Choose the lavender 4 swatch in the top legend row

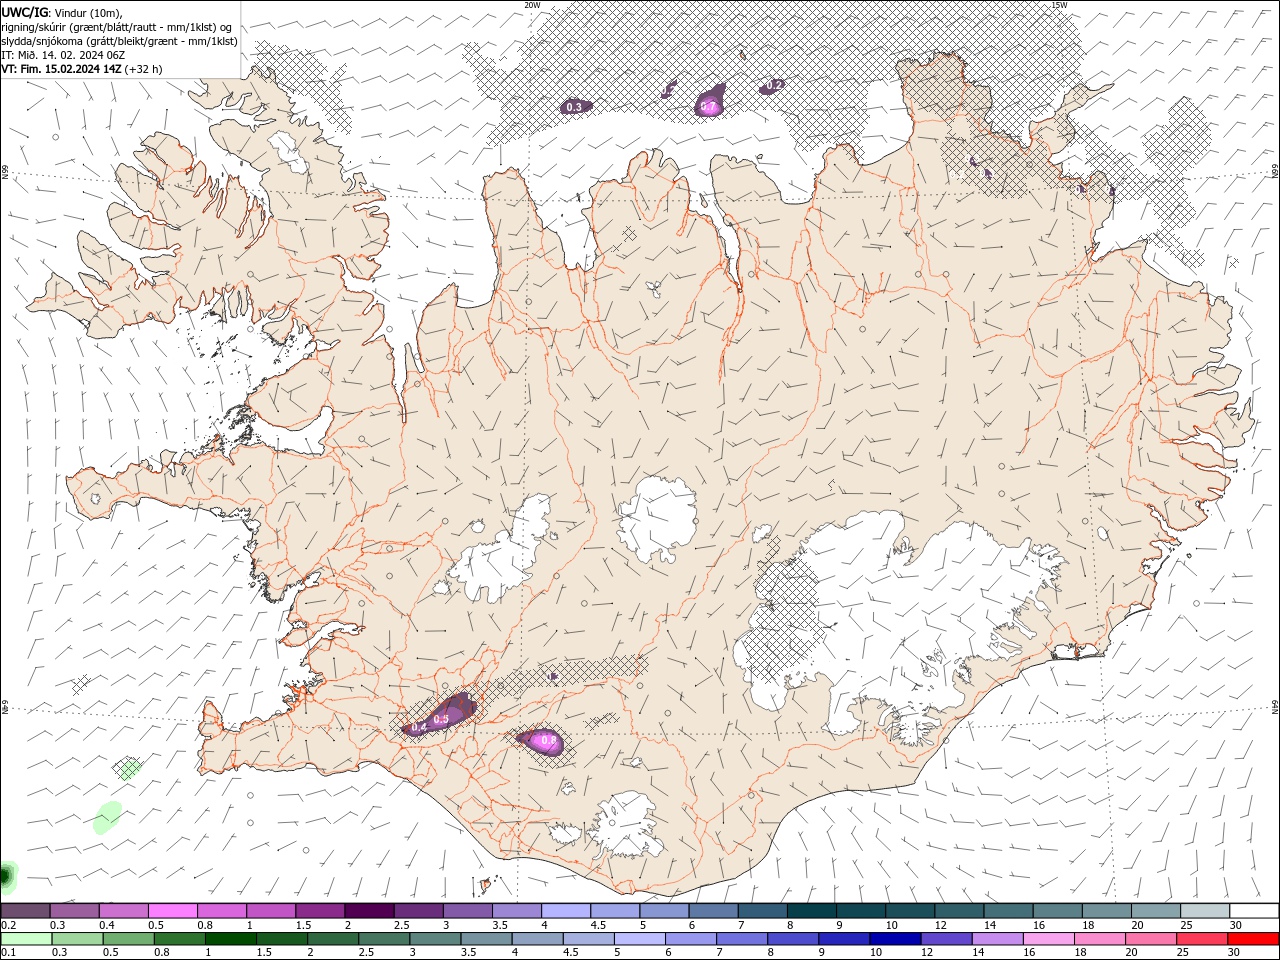(566, 911)
